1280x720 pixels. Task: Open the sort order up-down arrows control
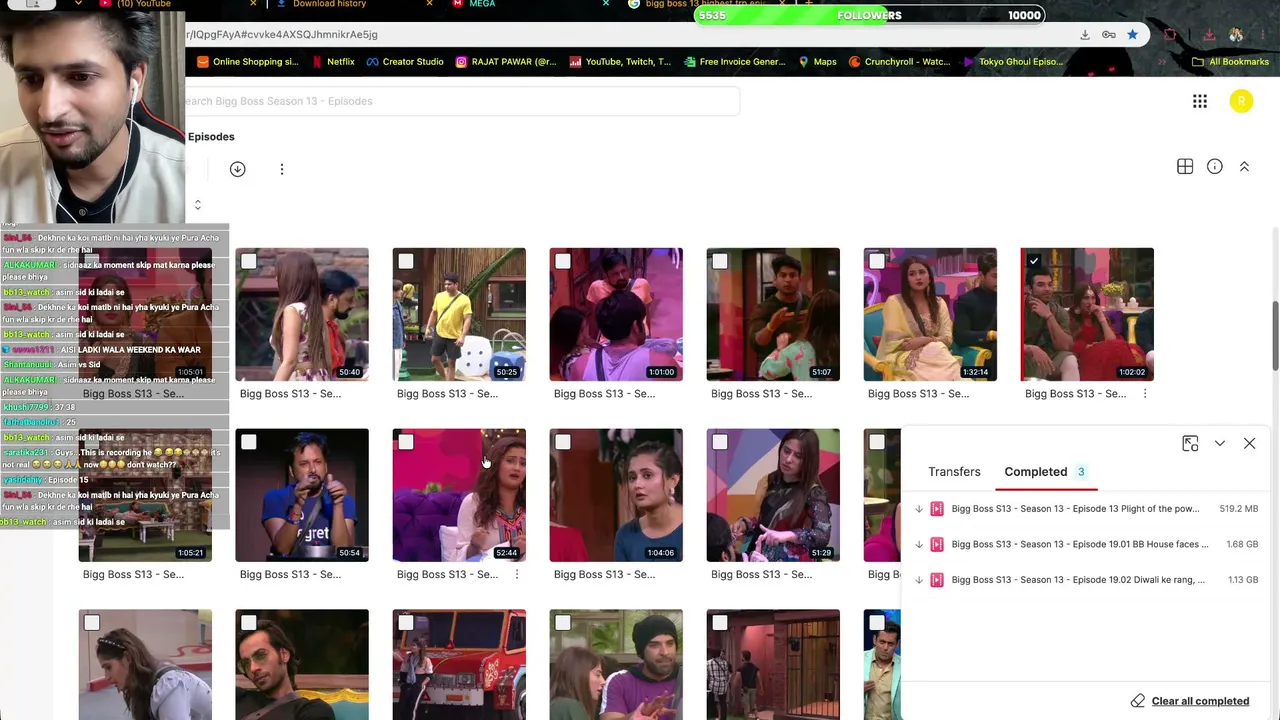(198, 205)
